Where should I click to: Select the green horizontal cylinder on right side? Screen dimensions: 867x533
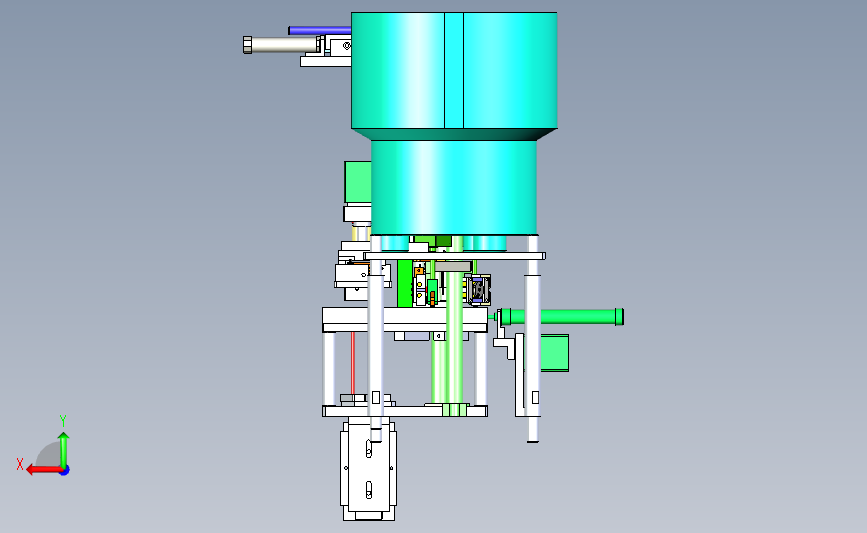point(562,317)
